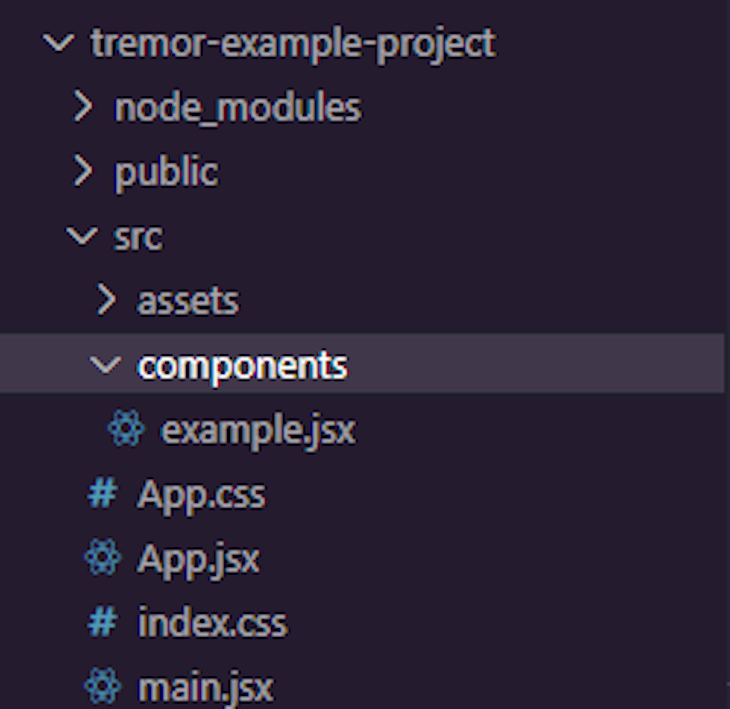Click the hash icon beside App.css

102,494
